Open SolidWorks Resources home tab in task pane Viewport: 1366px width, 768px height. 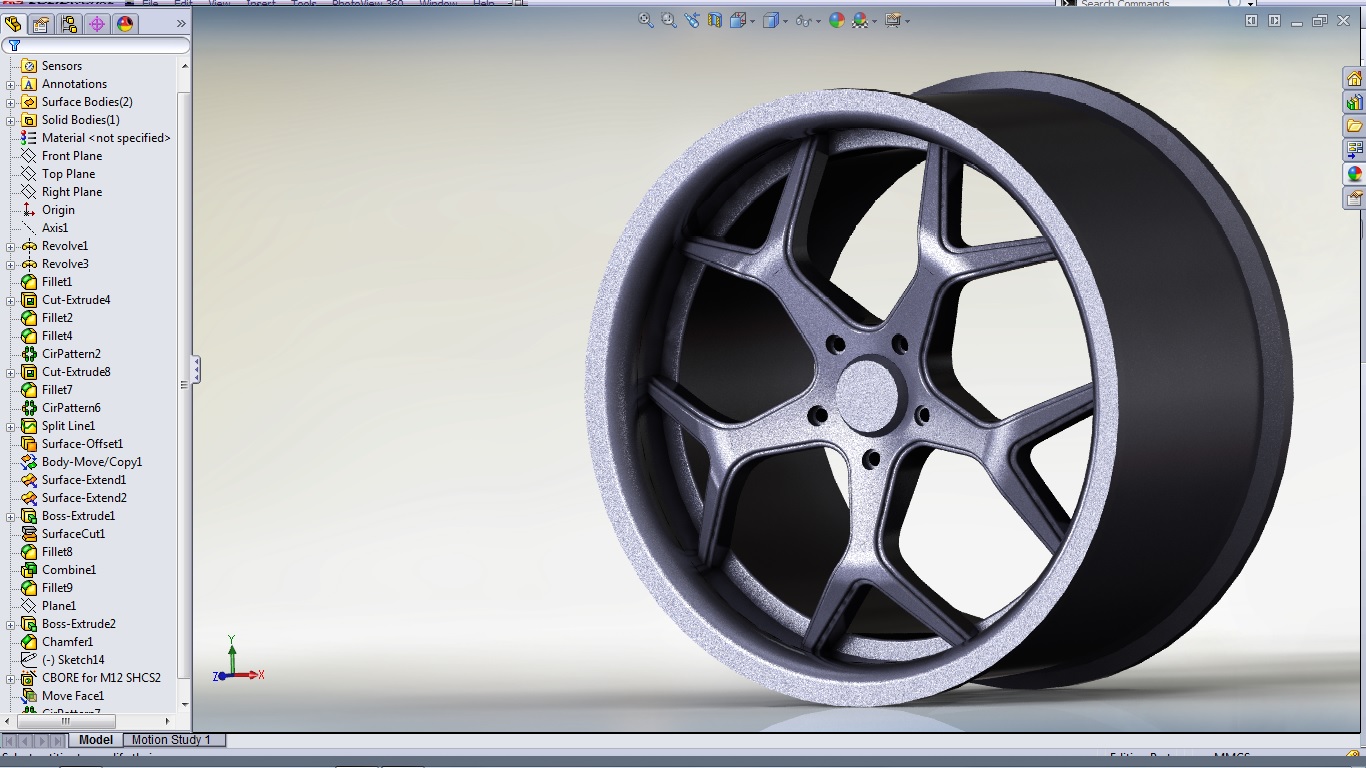[x=1354, y=78]
